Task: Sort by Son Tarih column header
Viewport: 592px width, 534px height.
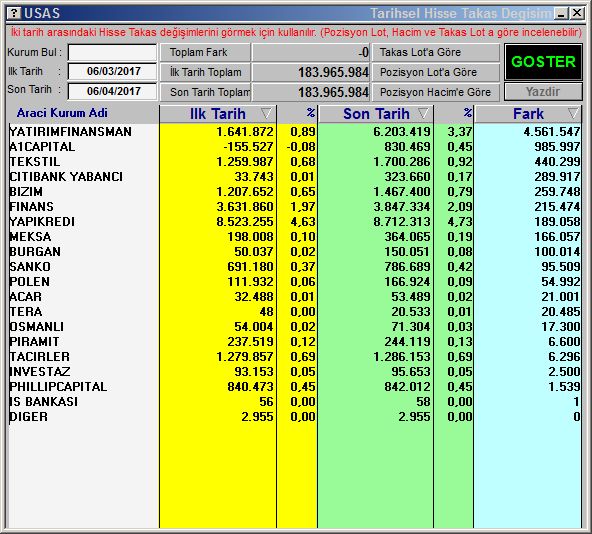Action: click(x=376, y=114)
